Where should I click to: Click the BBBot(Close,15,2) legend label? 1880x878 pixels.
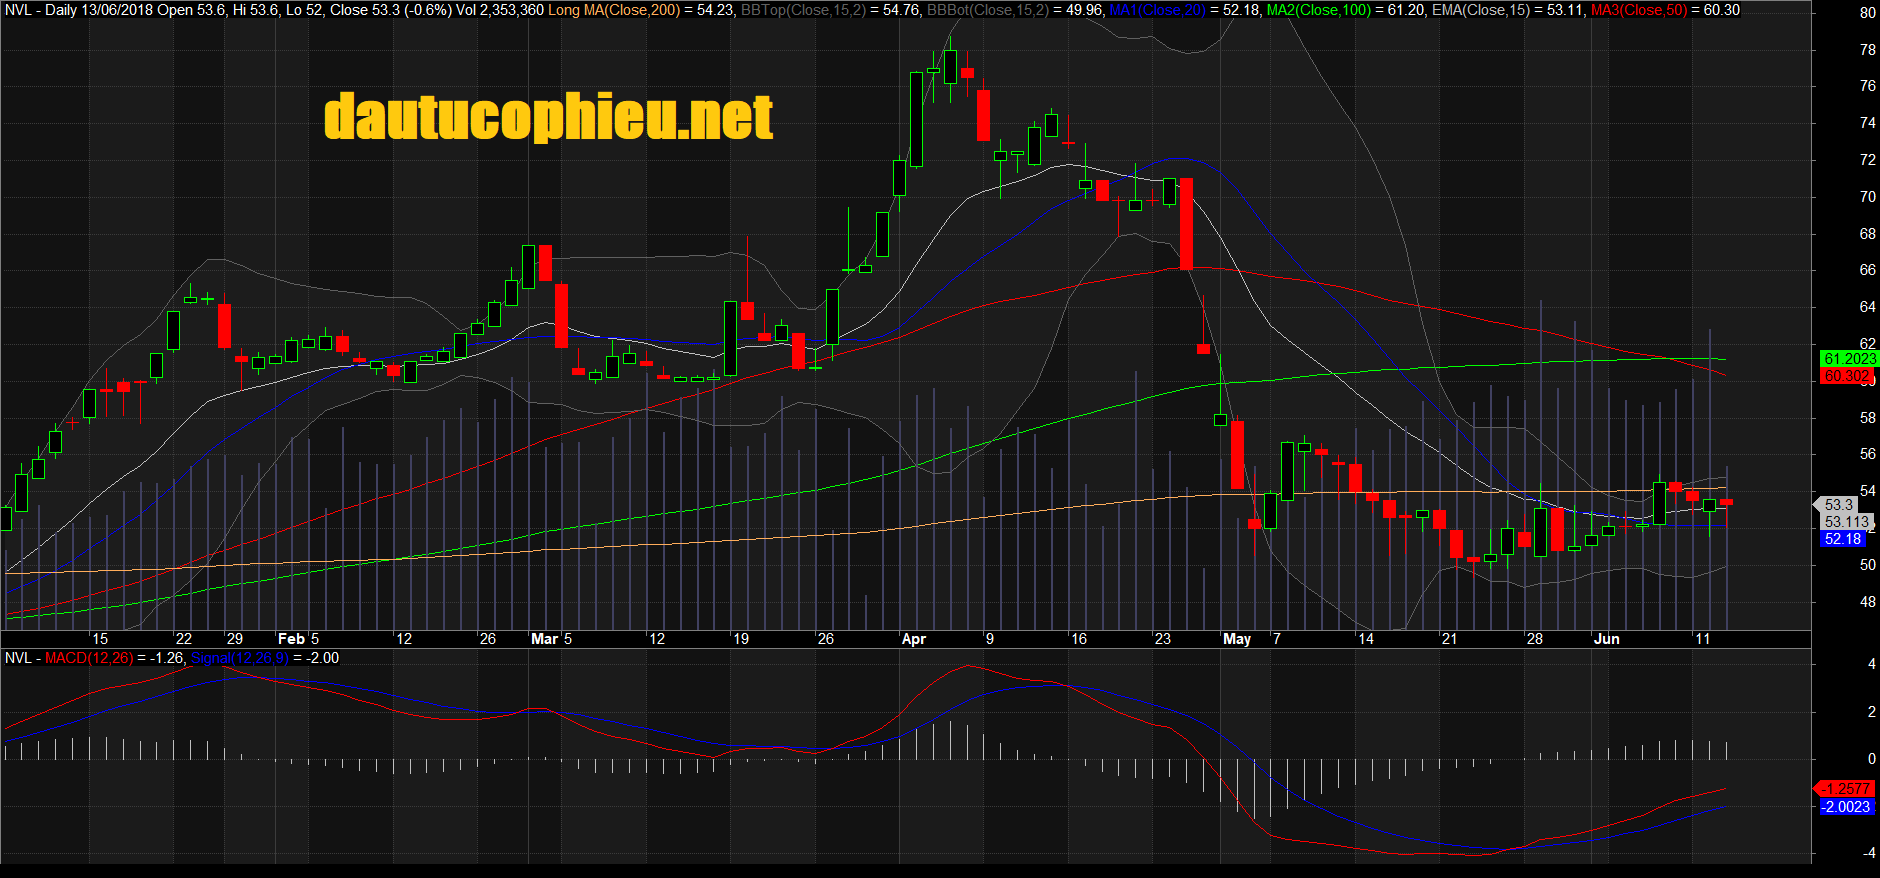tap(989, 10)
